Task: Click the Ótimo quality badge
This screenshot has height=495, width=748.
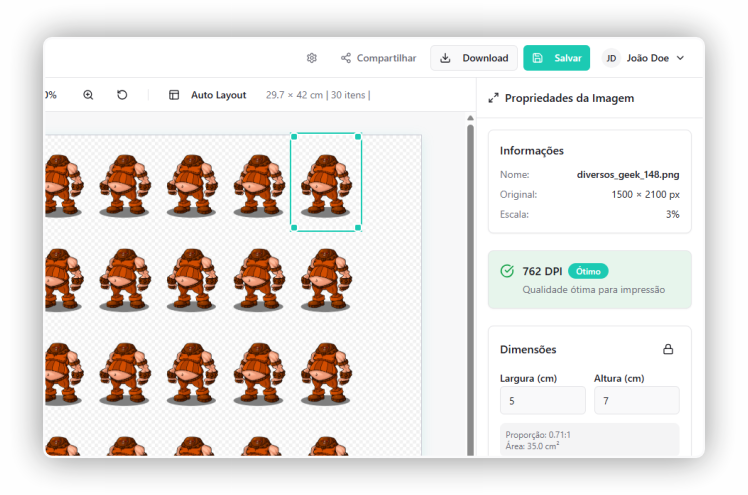Action: [588, 271]
